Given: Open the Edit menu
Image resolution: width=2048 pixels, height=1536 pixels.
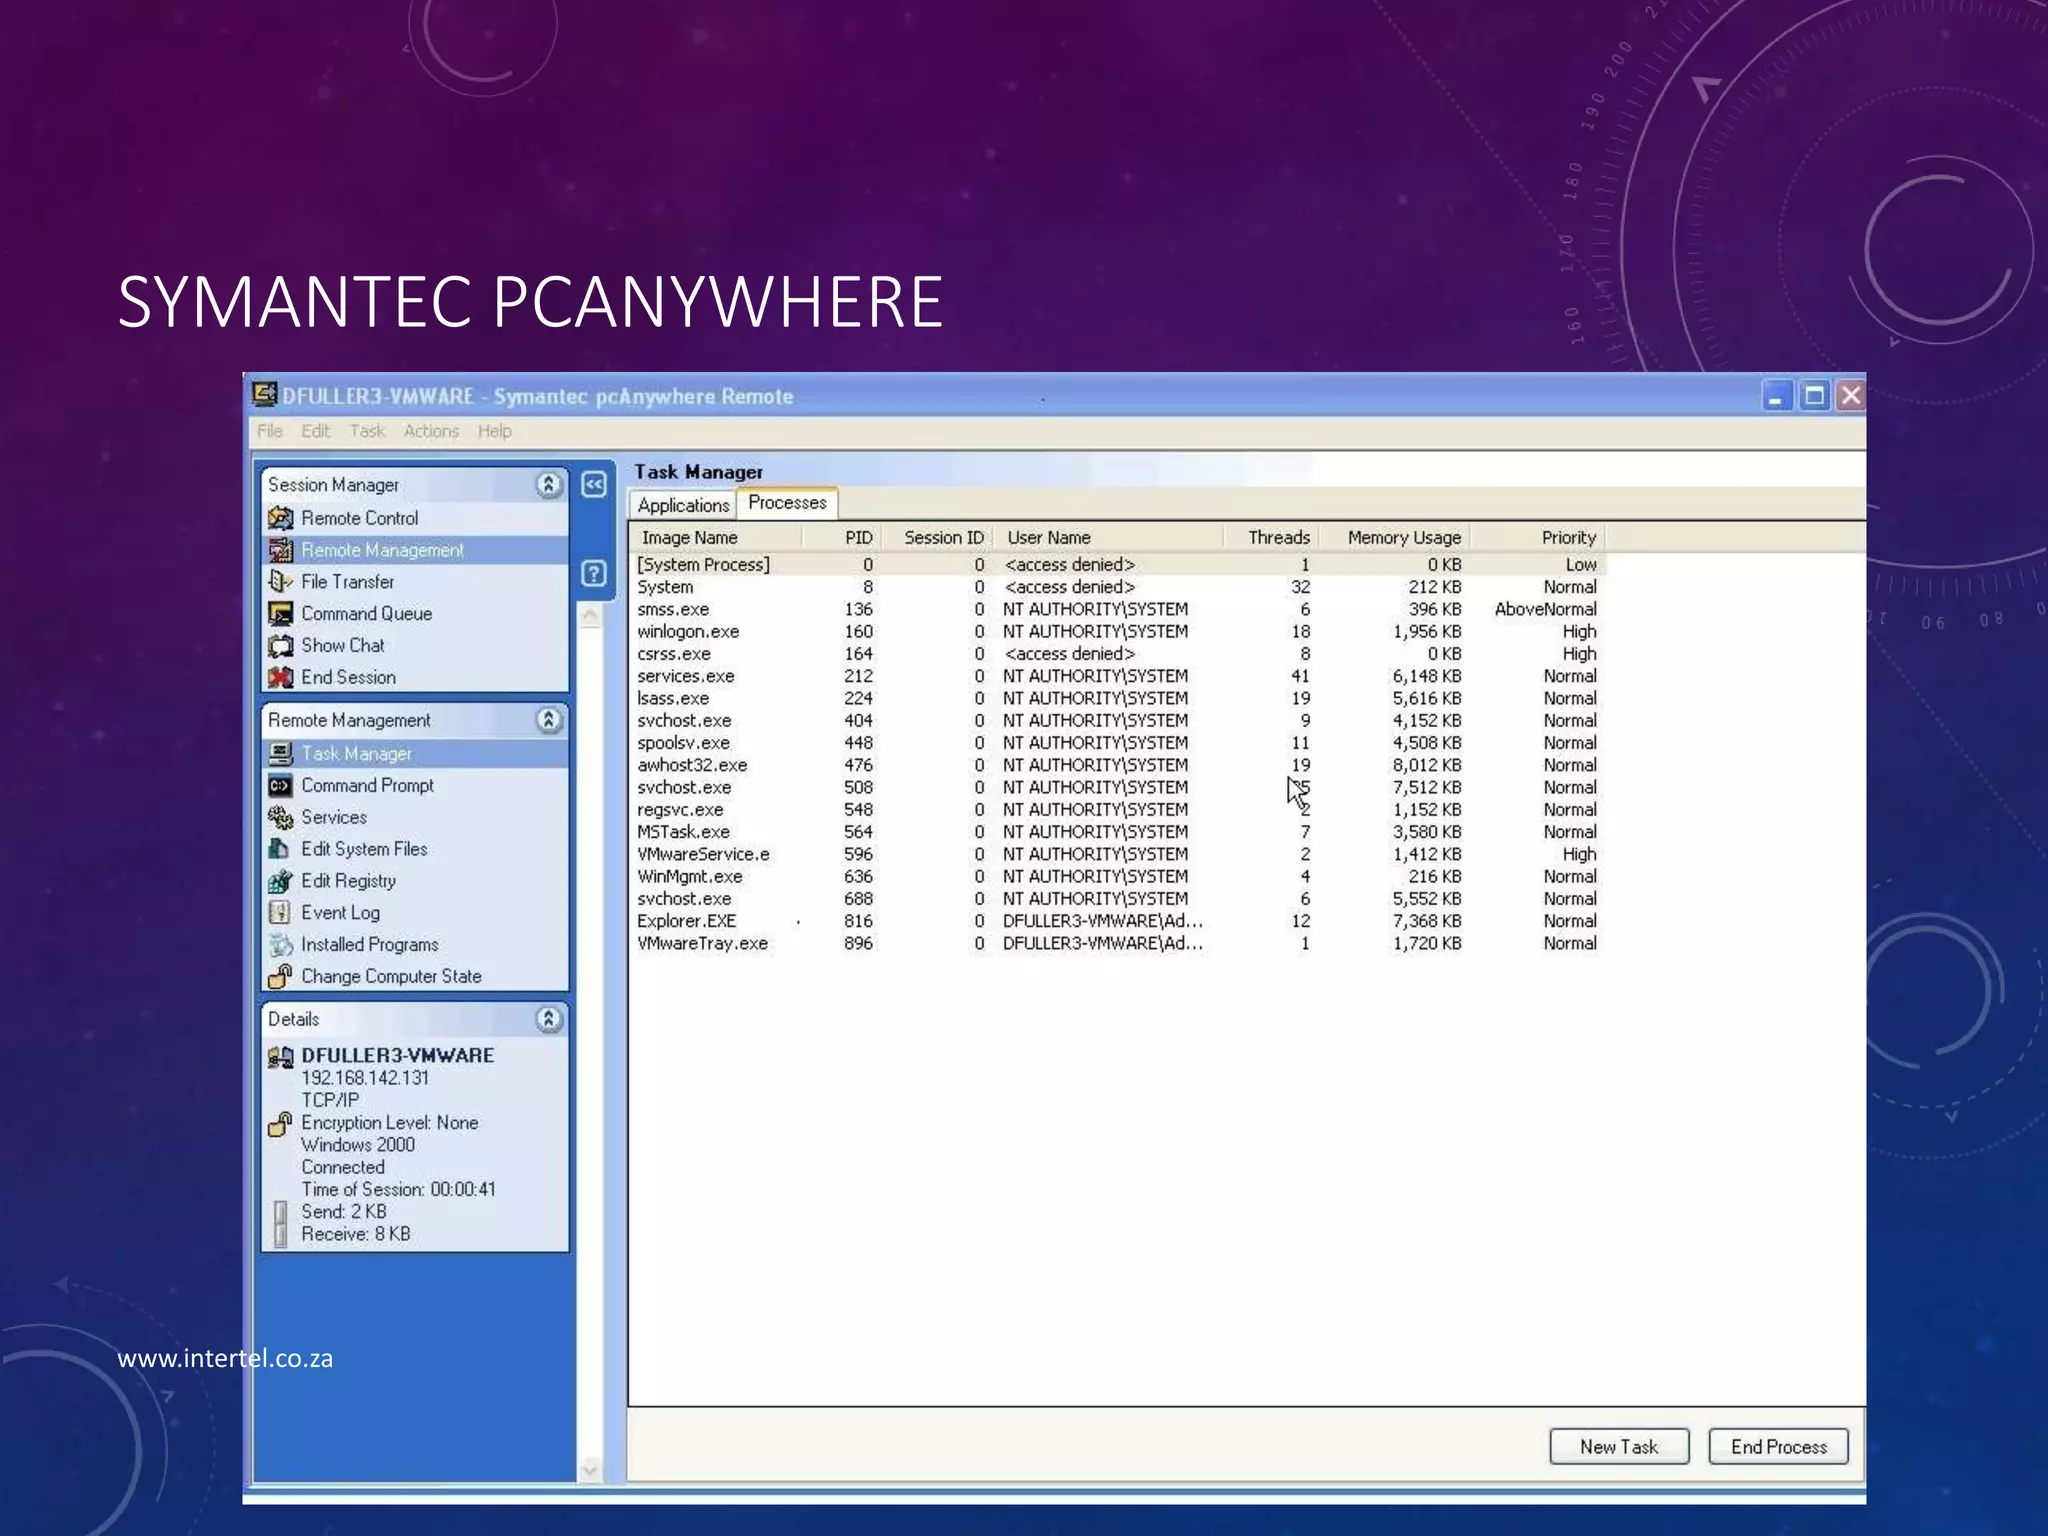Looking at the screenshot, I should [x=315, y=431].
